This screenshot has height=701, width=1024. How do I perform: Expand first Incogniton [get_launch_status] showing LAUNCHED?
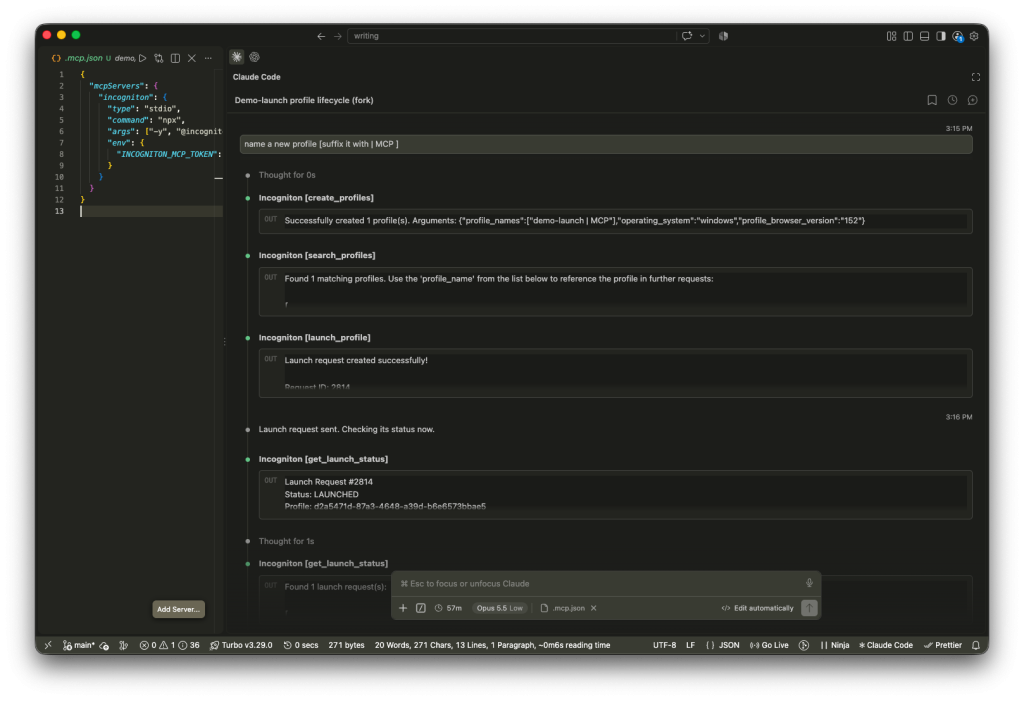click(323, 459)
